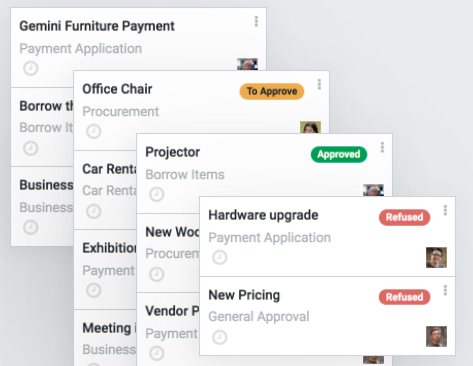Click user avatar on New Pricing card
The height and width of the screenshot is (366, 473).
tap(436, 336)
